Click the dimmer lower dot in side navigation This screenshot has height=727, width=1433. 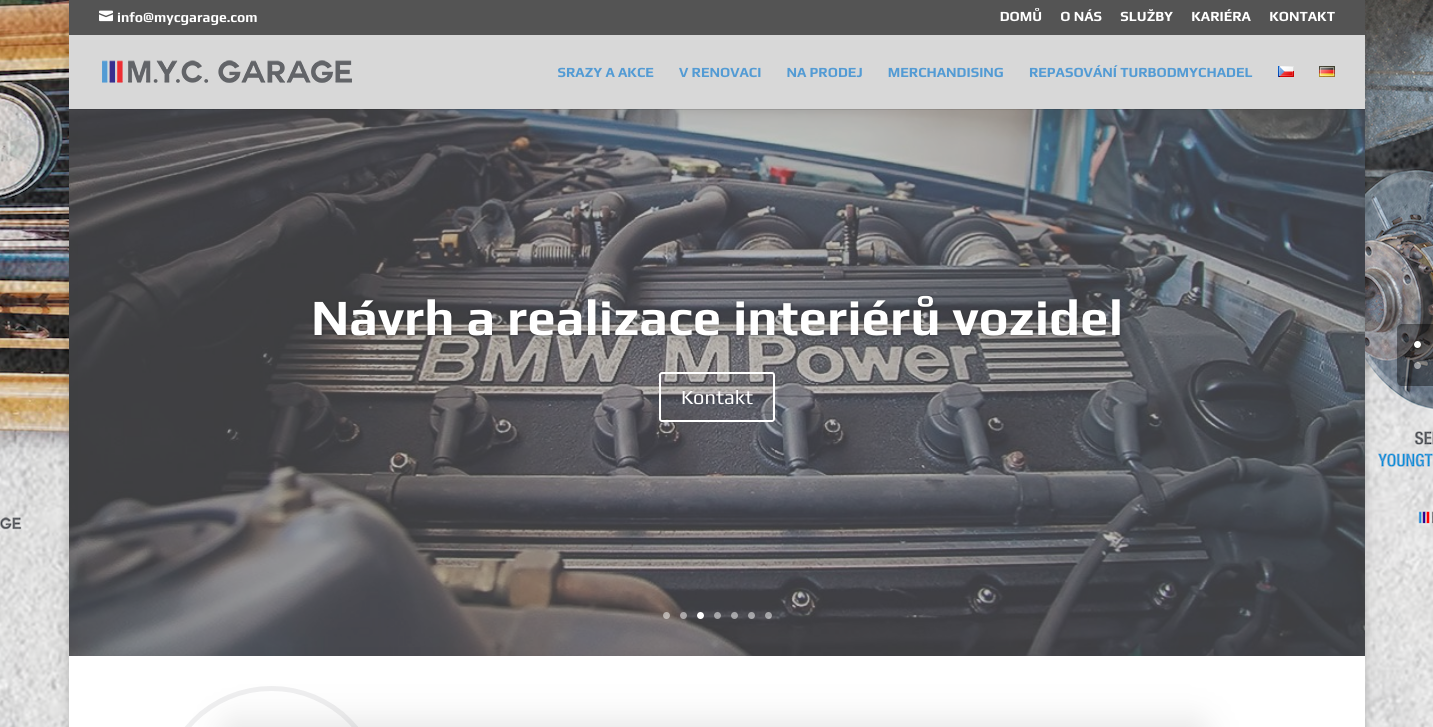click(x=1417, y=365)
